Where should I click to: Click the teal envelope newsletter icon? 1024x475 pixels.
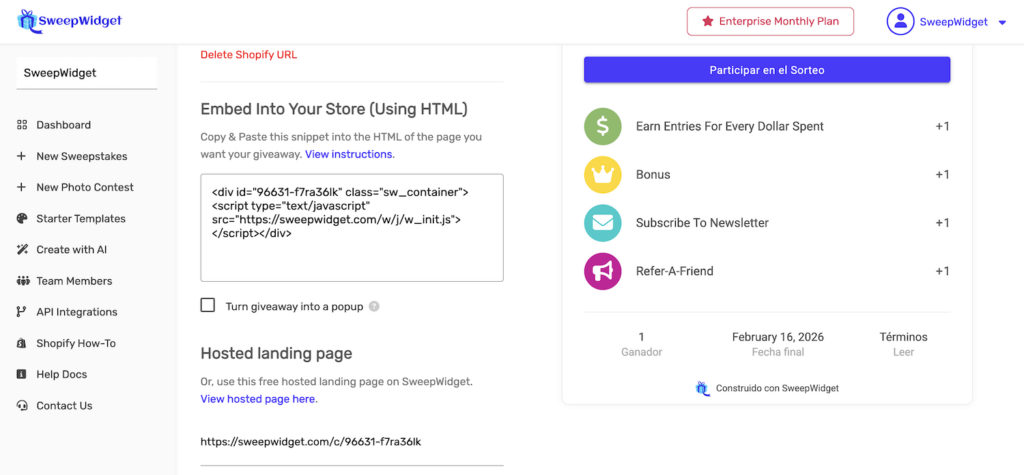pyautogui.click(x=603, y=223)
